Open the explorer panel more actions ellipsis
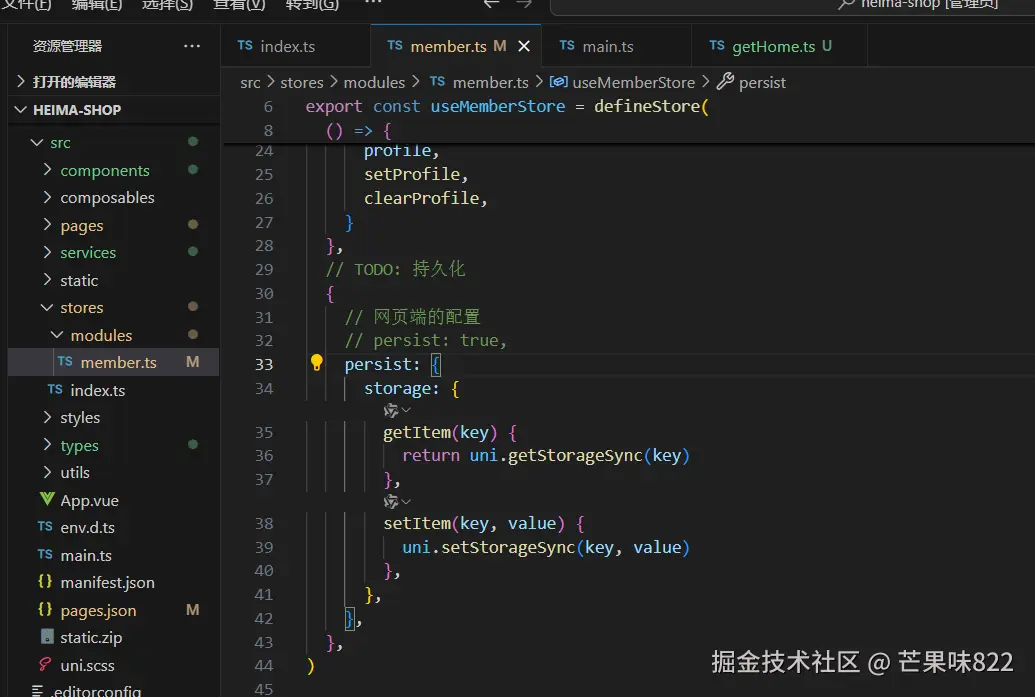 [192, 46]
